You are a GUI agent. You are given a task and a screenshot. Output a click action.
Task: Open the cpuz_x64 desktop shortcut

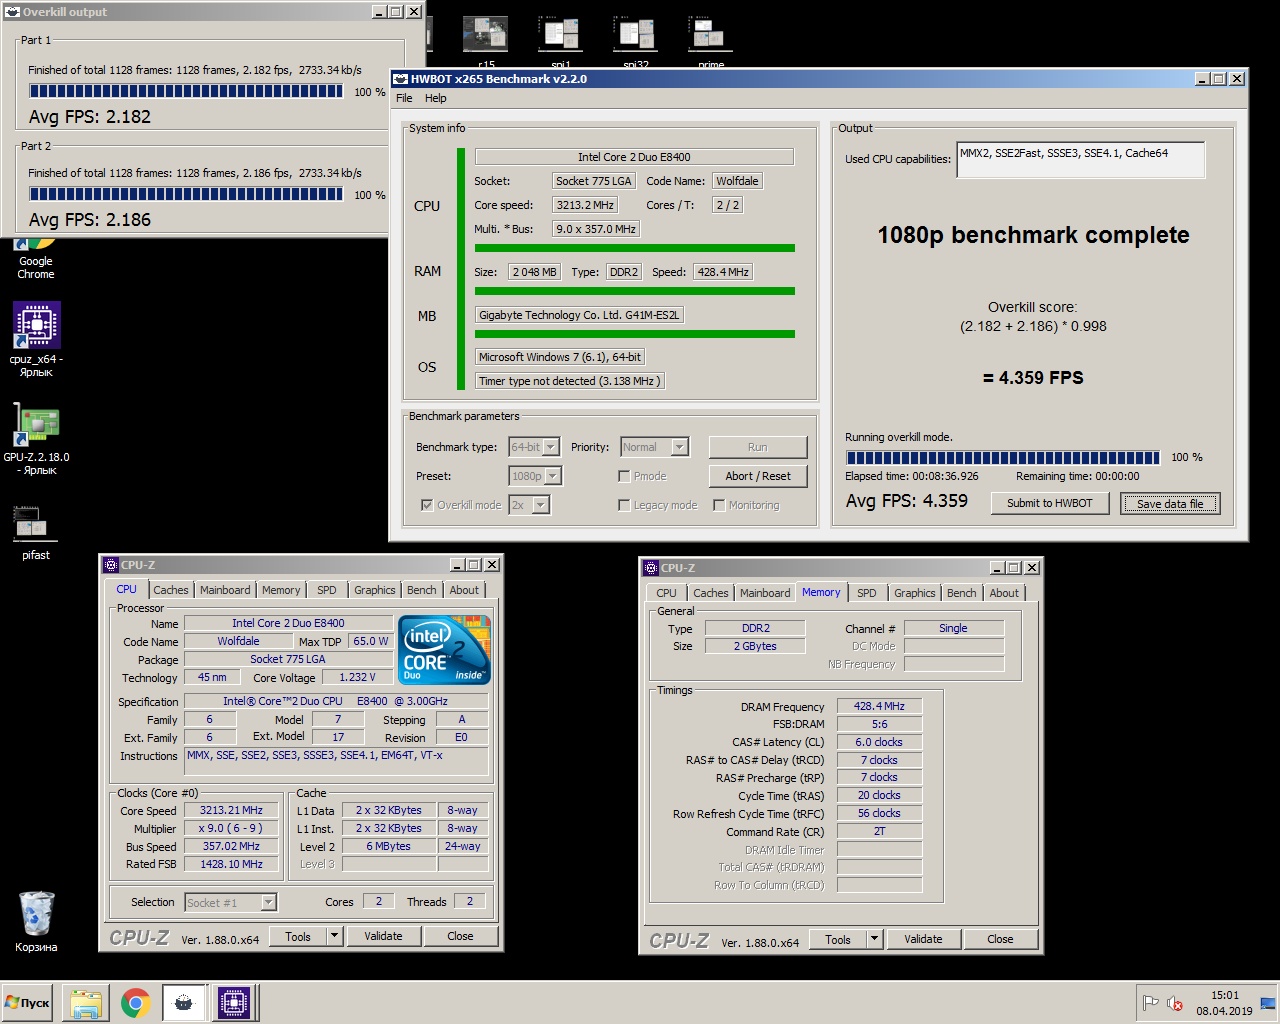click(36, 339)
